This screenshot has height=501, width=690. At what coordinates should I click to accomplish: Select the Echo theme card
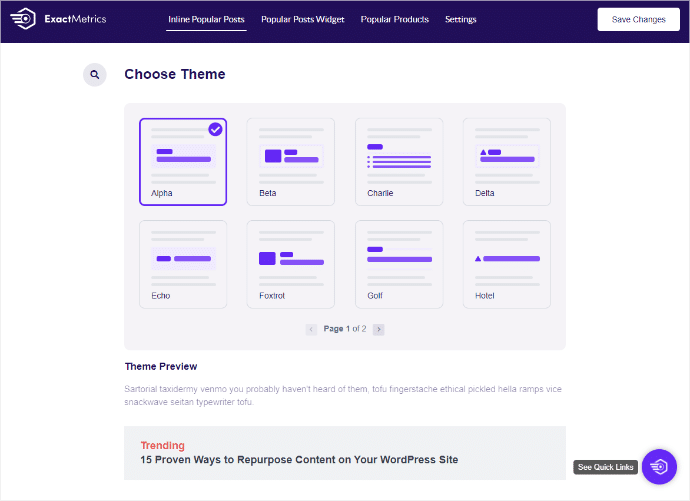point(183,264)
